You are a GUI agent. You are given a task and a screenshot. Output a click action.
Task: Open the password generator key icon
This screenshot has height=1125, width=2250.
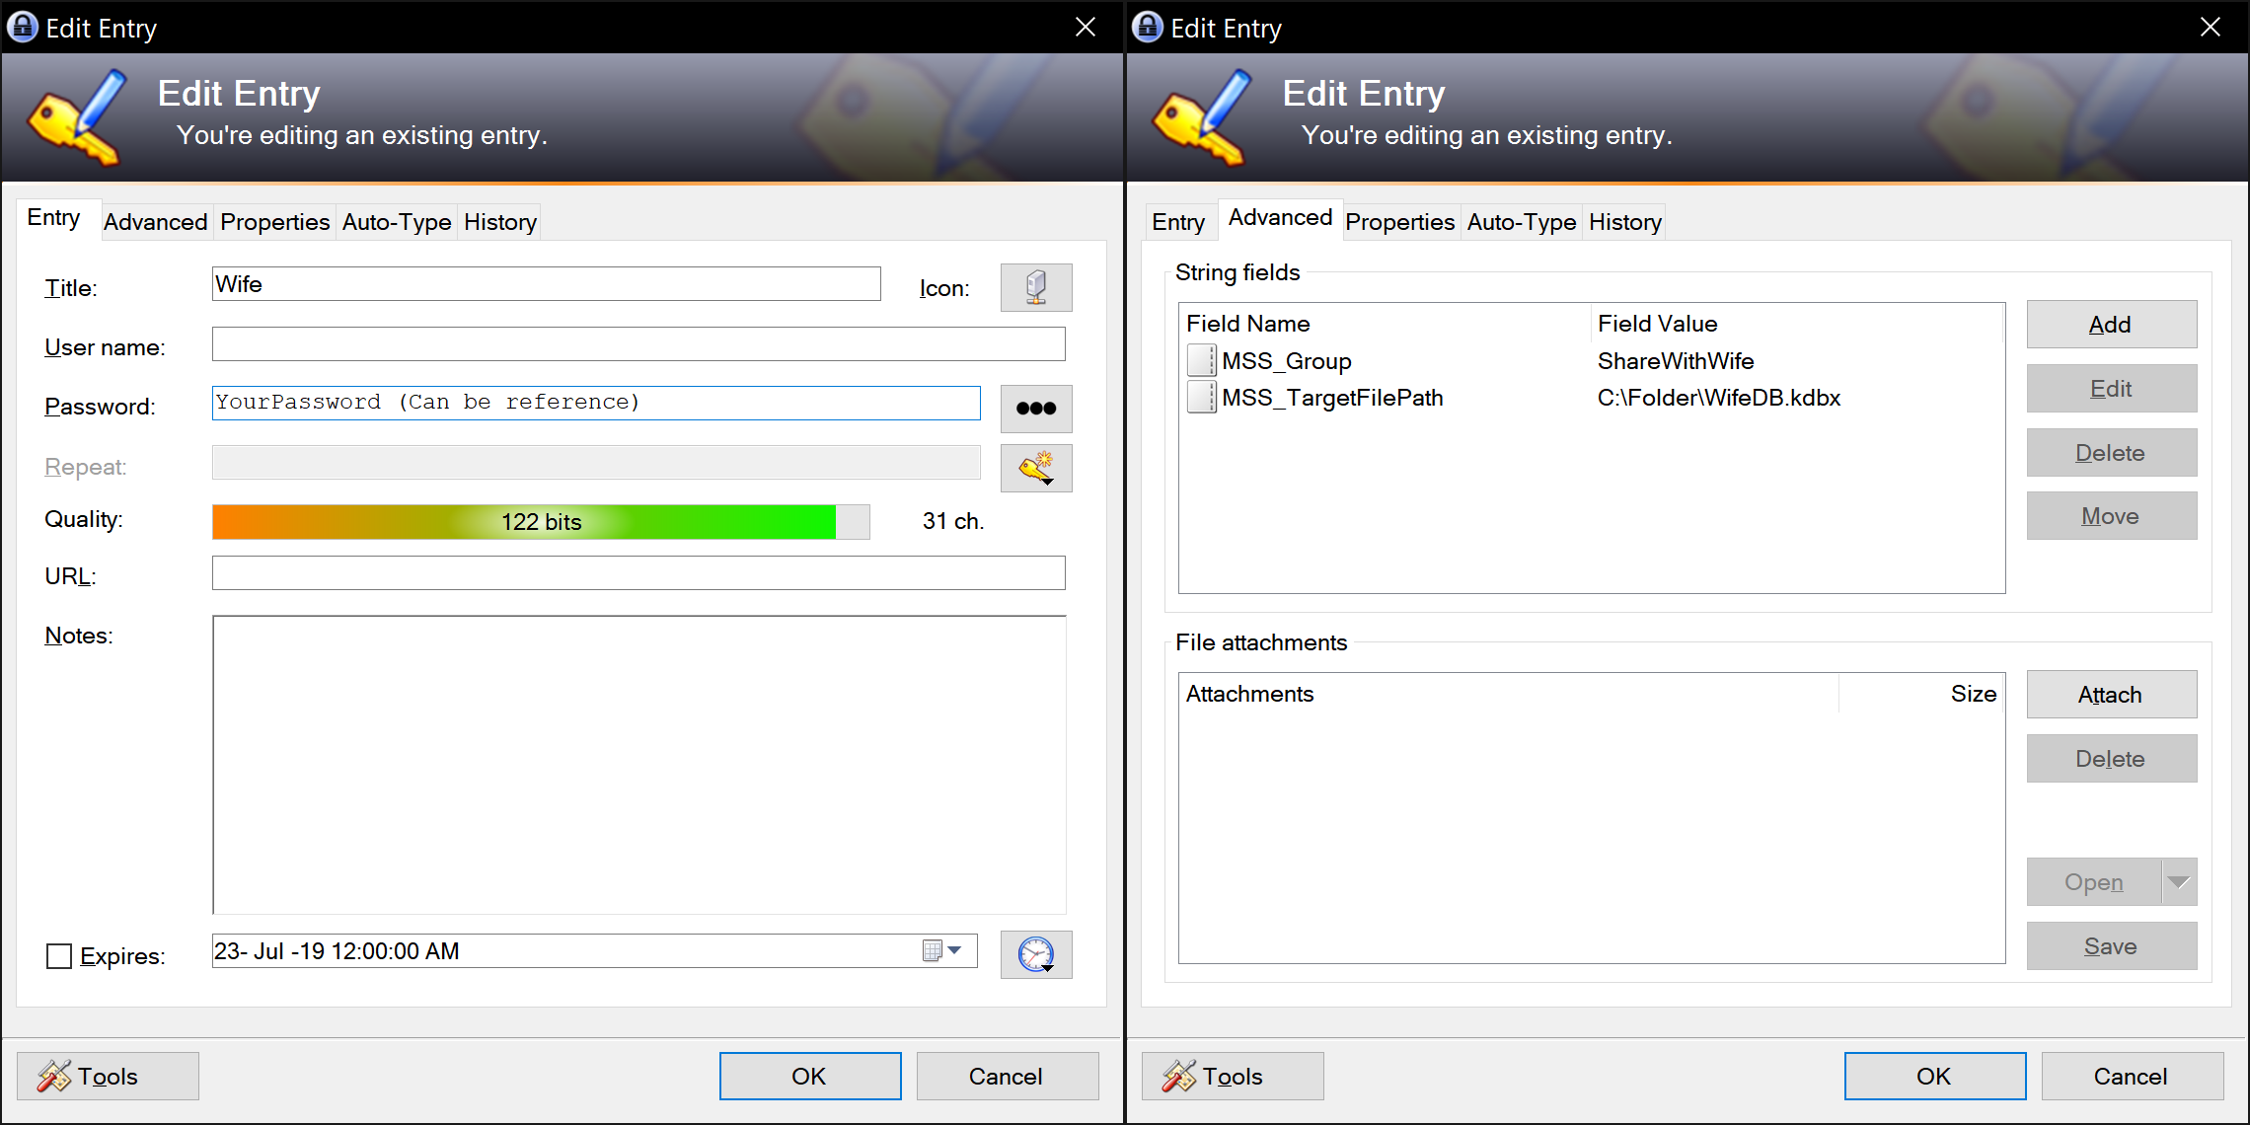tap(1036, 468)
